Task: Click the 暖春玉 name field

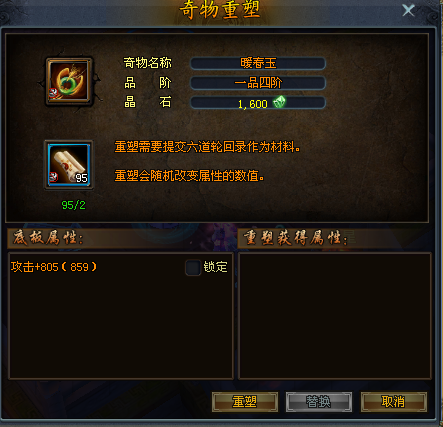Action: point(258,63)
